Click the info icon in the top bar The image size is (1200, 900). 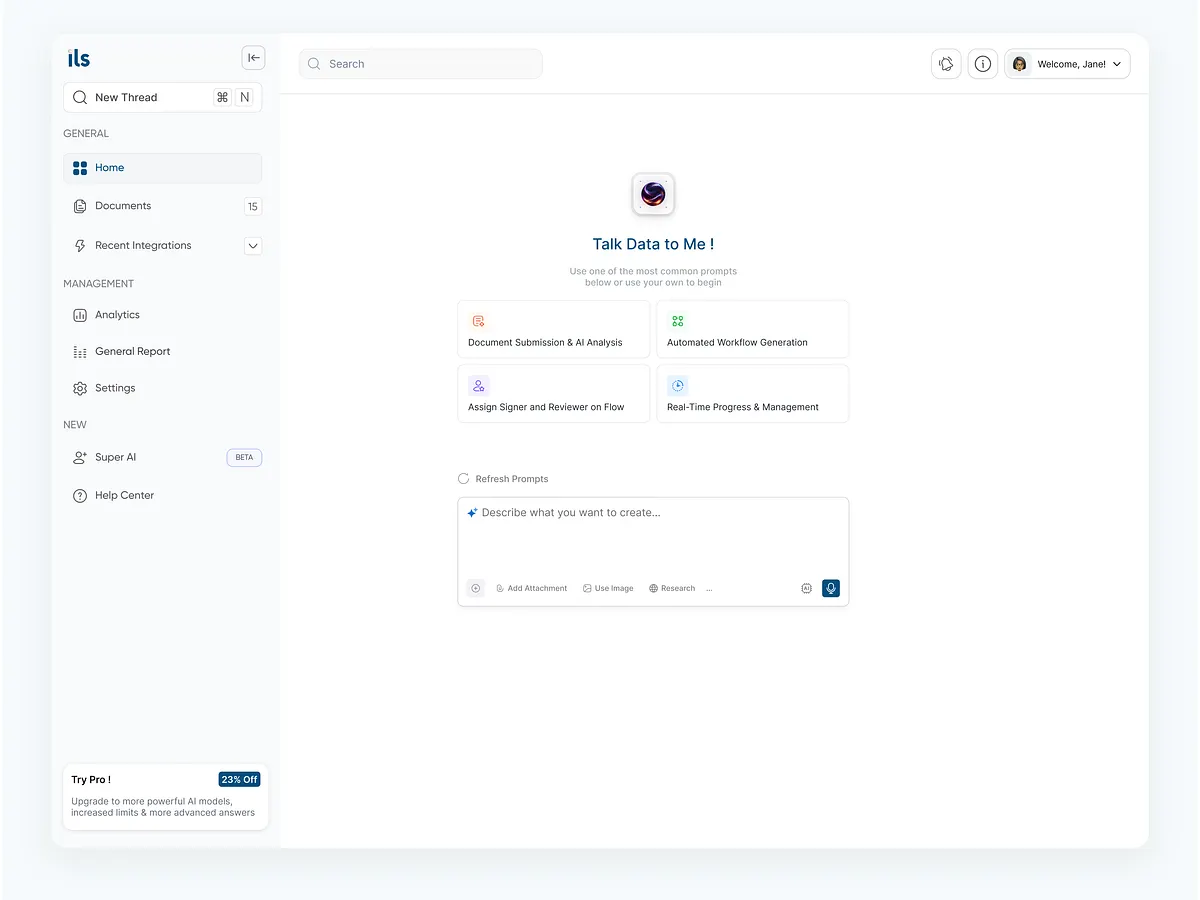pos(982,63)
